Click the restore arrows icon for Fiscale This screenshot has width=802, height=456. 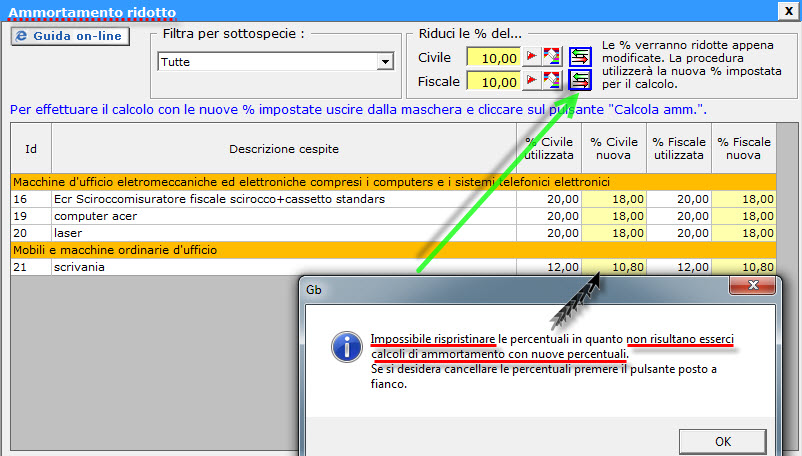pos(579,81)
